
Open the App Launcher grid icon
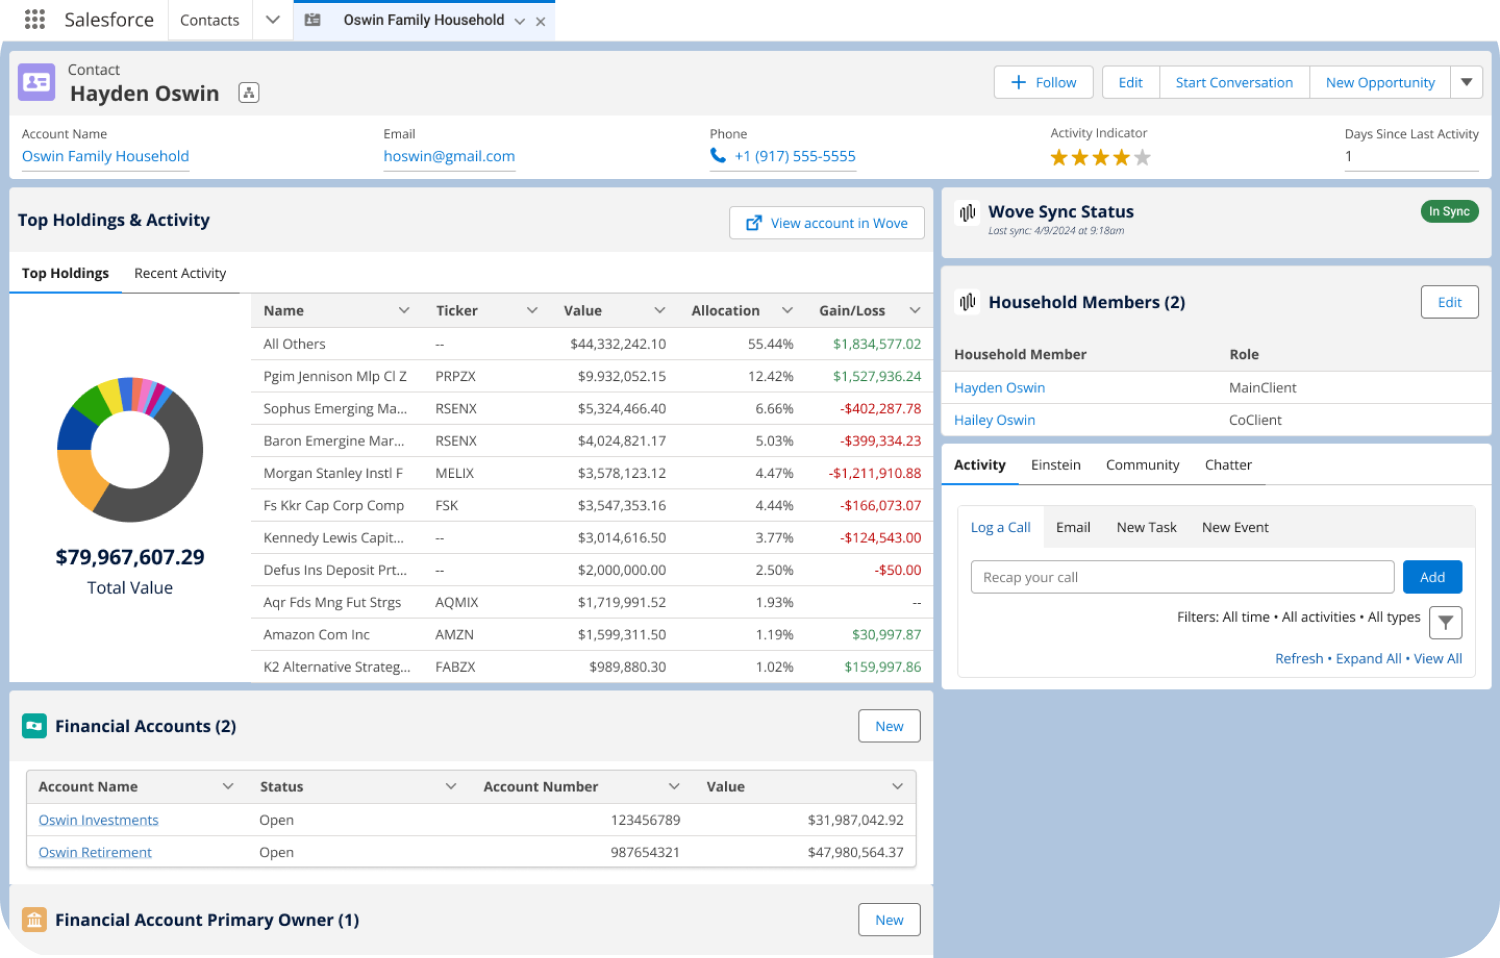click(x=35, y=19)
